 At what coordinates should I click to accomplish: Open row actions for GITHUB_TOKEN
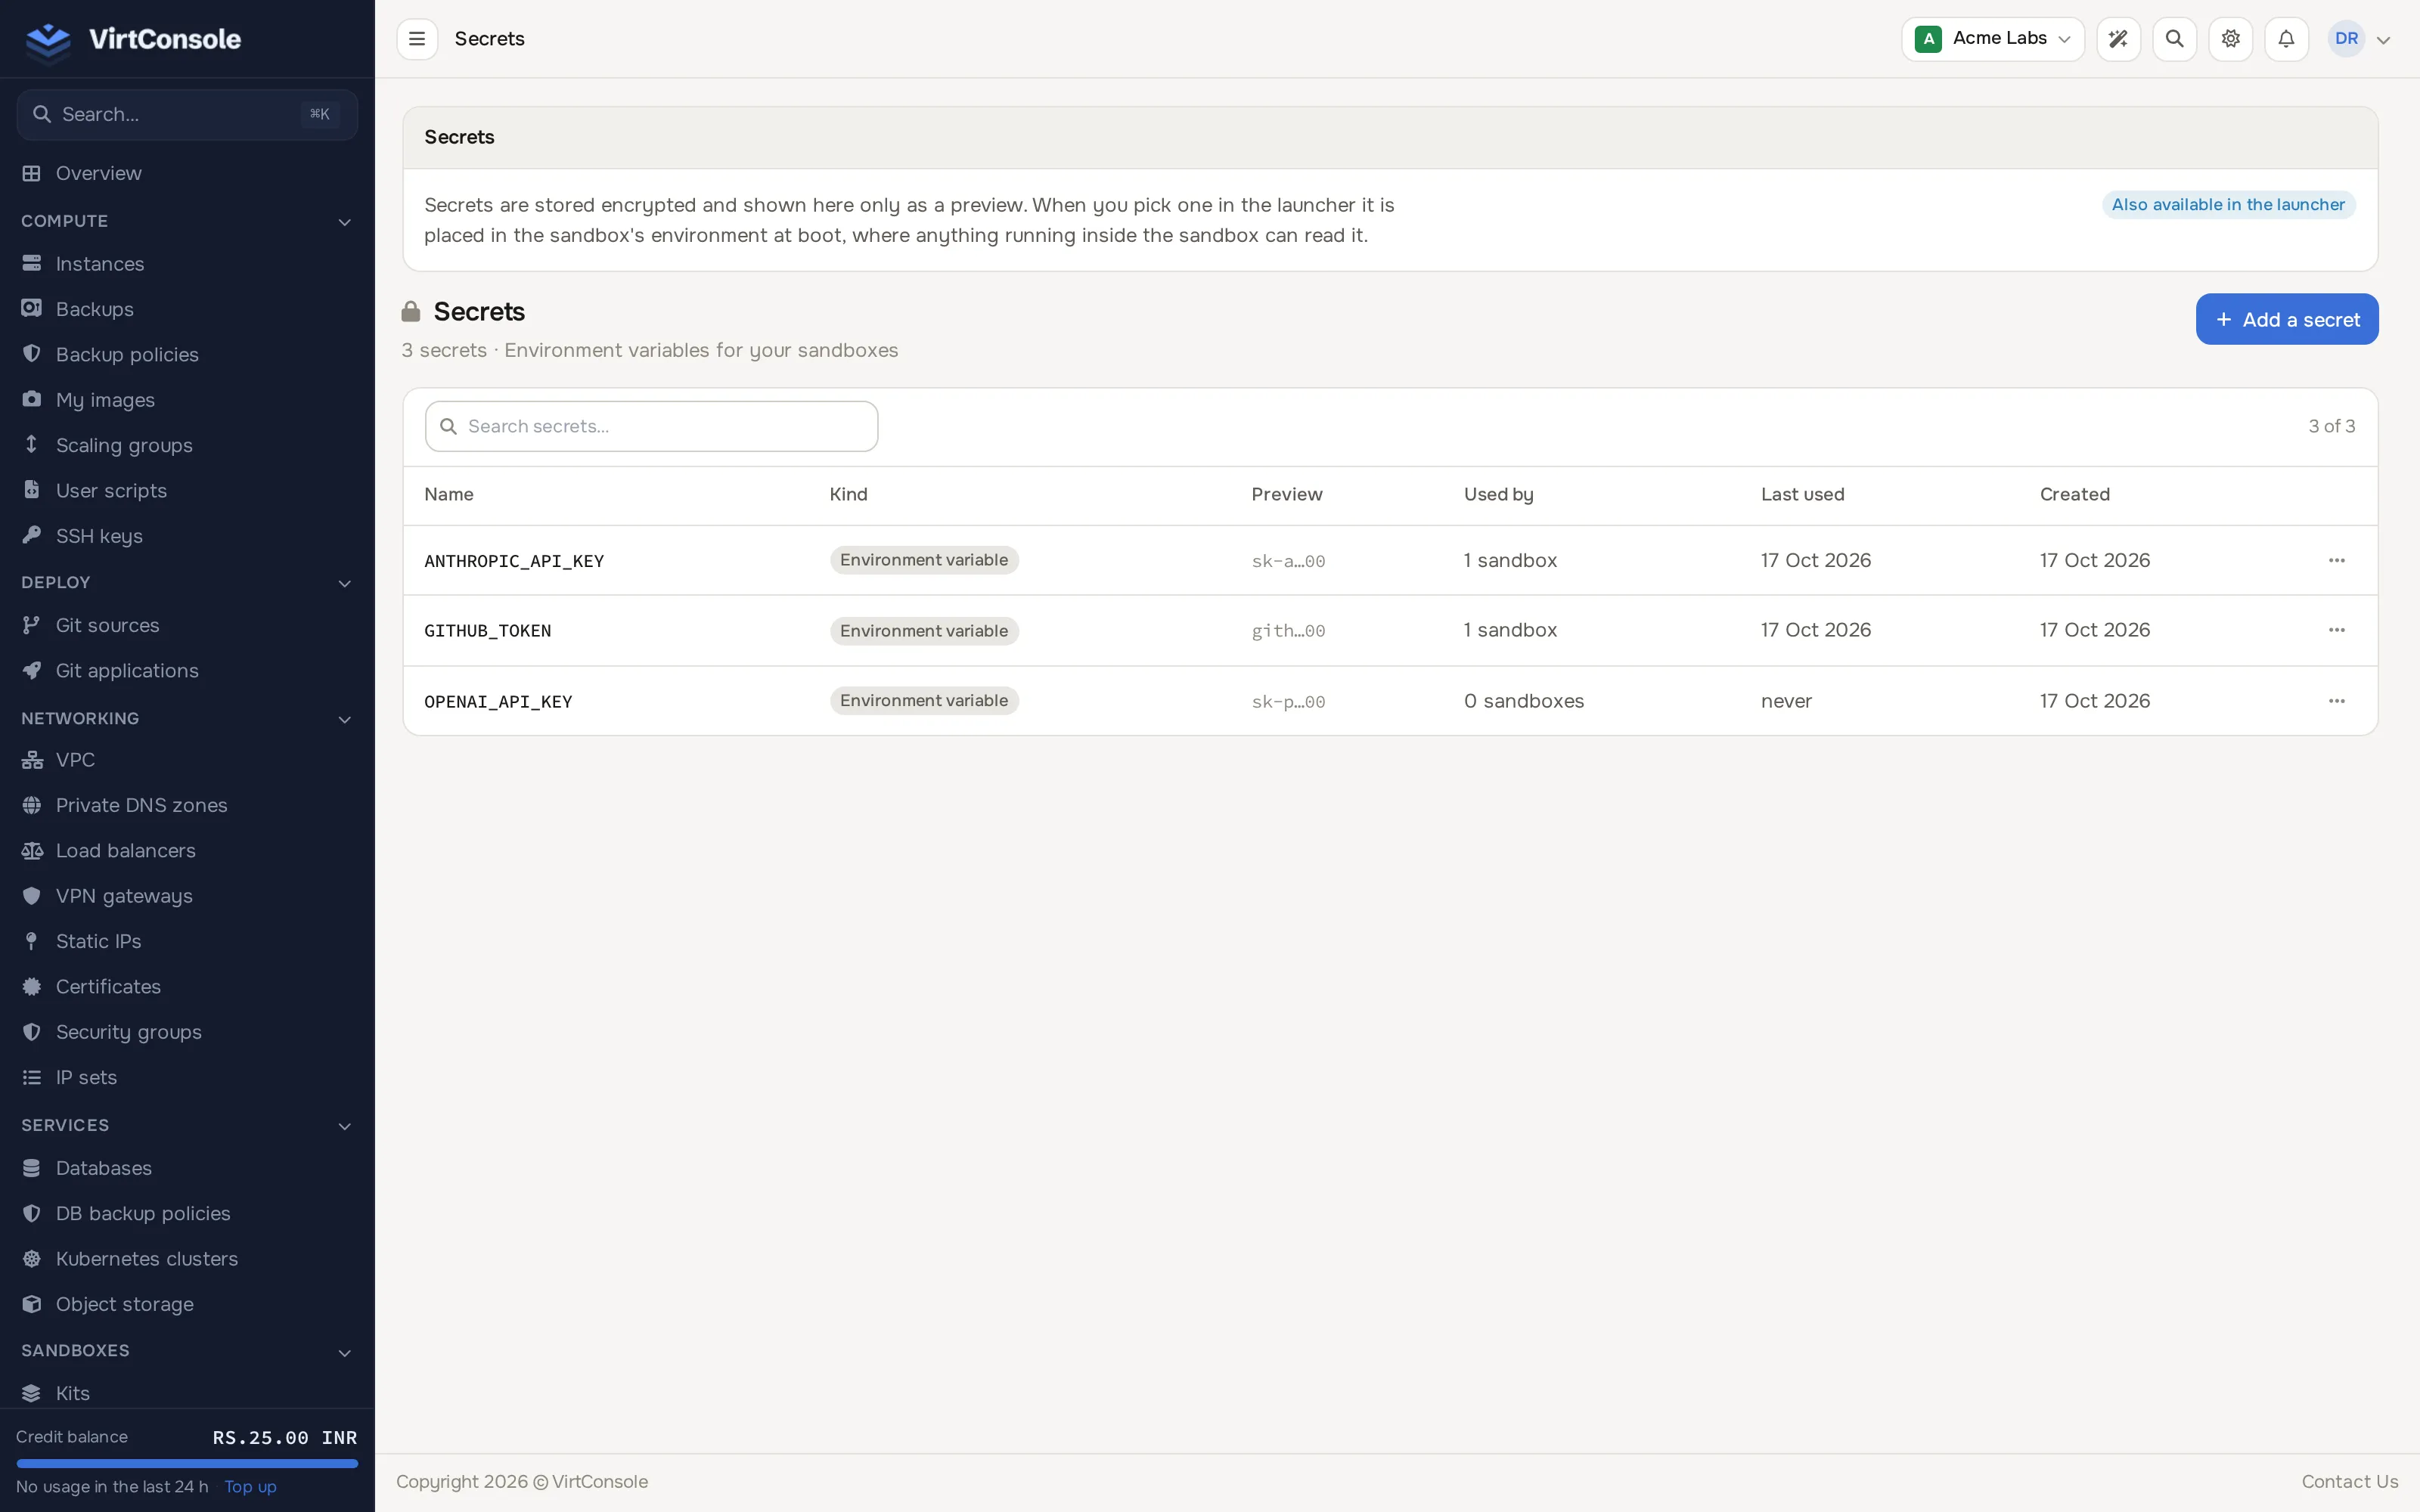[2336, 630]
